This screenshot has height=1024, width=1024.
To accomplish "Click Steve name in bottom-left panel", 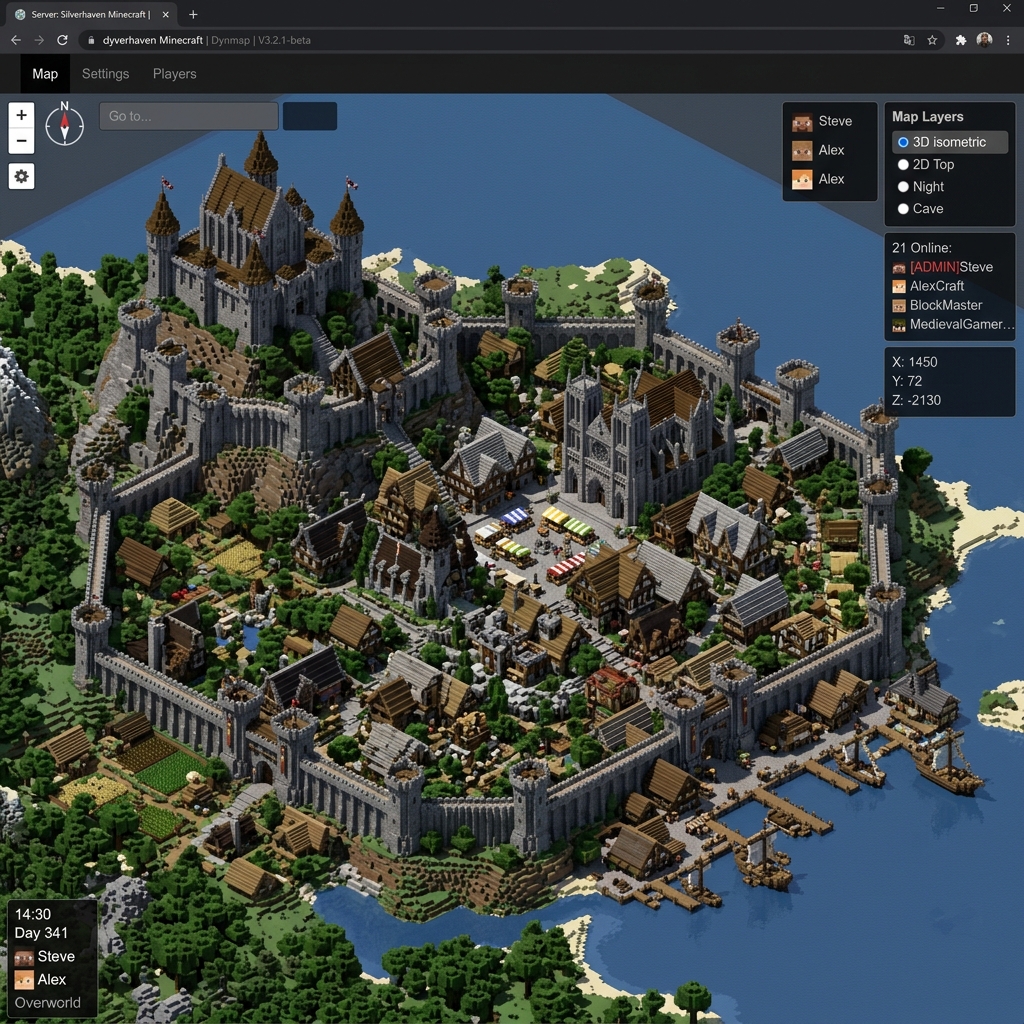I will (x=56, y=957).
